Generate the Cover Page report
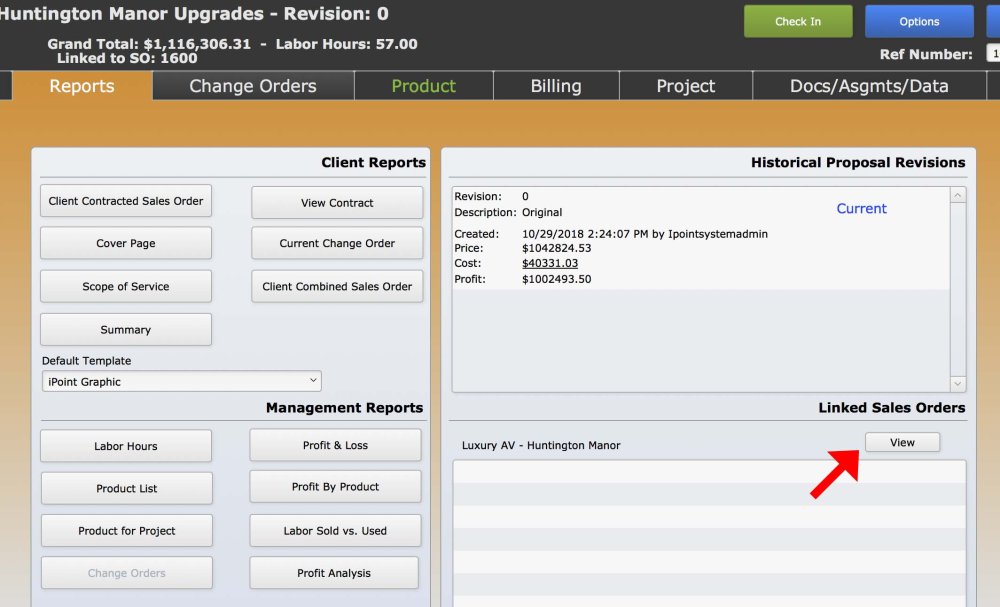 (x=126, y=243)
